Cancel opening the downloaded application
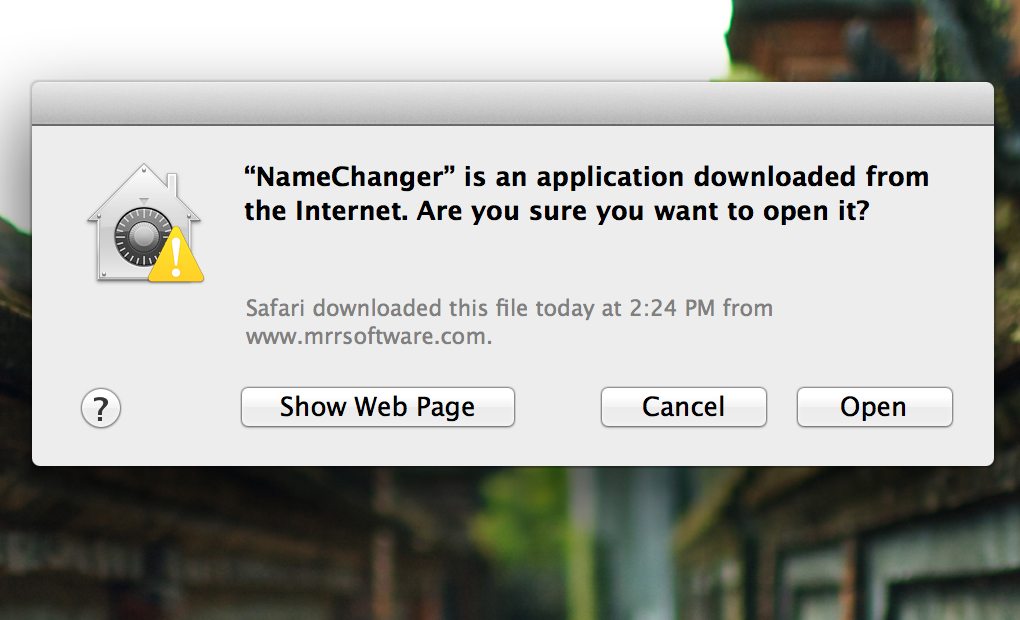Screen dimensions: 1020x620 pos(684,407)
